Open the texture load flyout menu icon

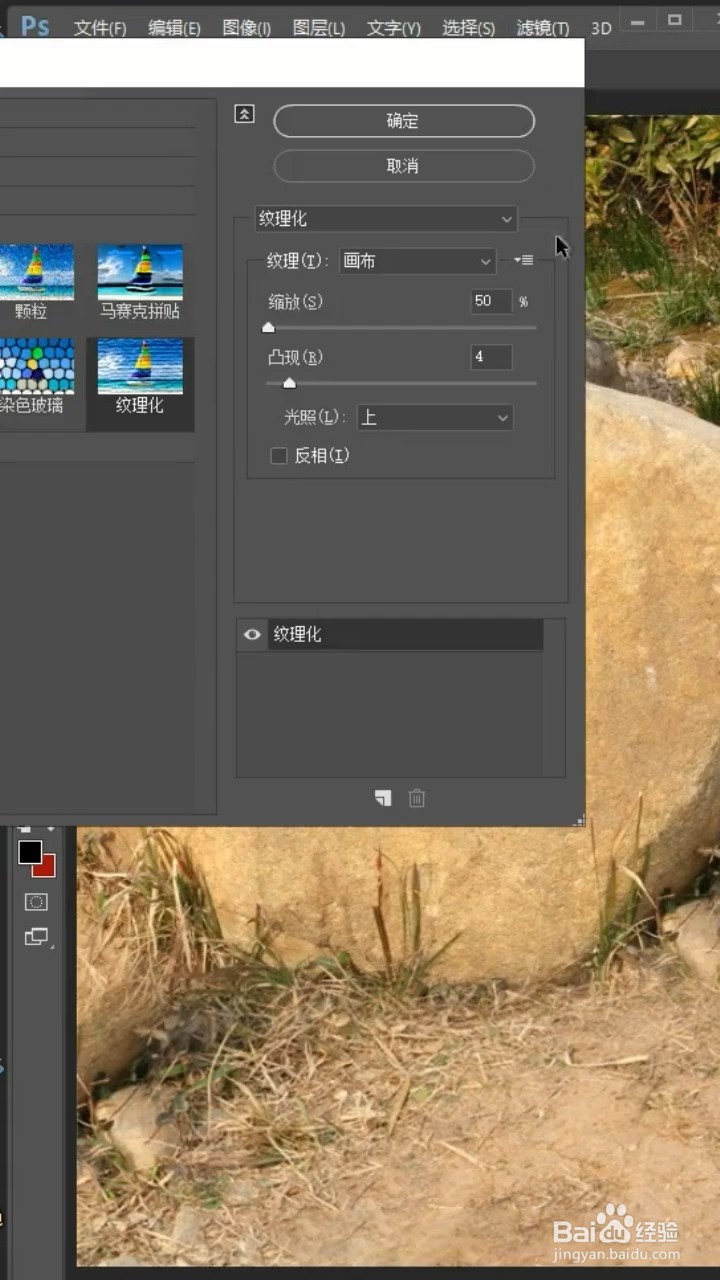[523, 260]
